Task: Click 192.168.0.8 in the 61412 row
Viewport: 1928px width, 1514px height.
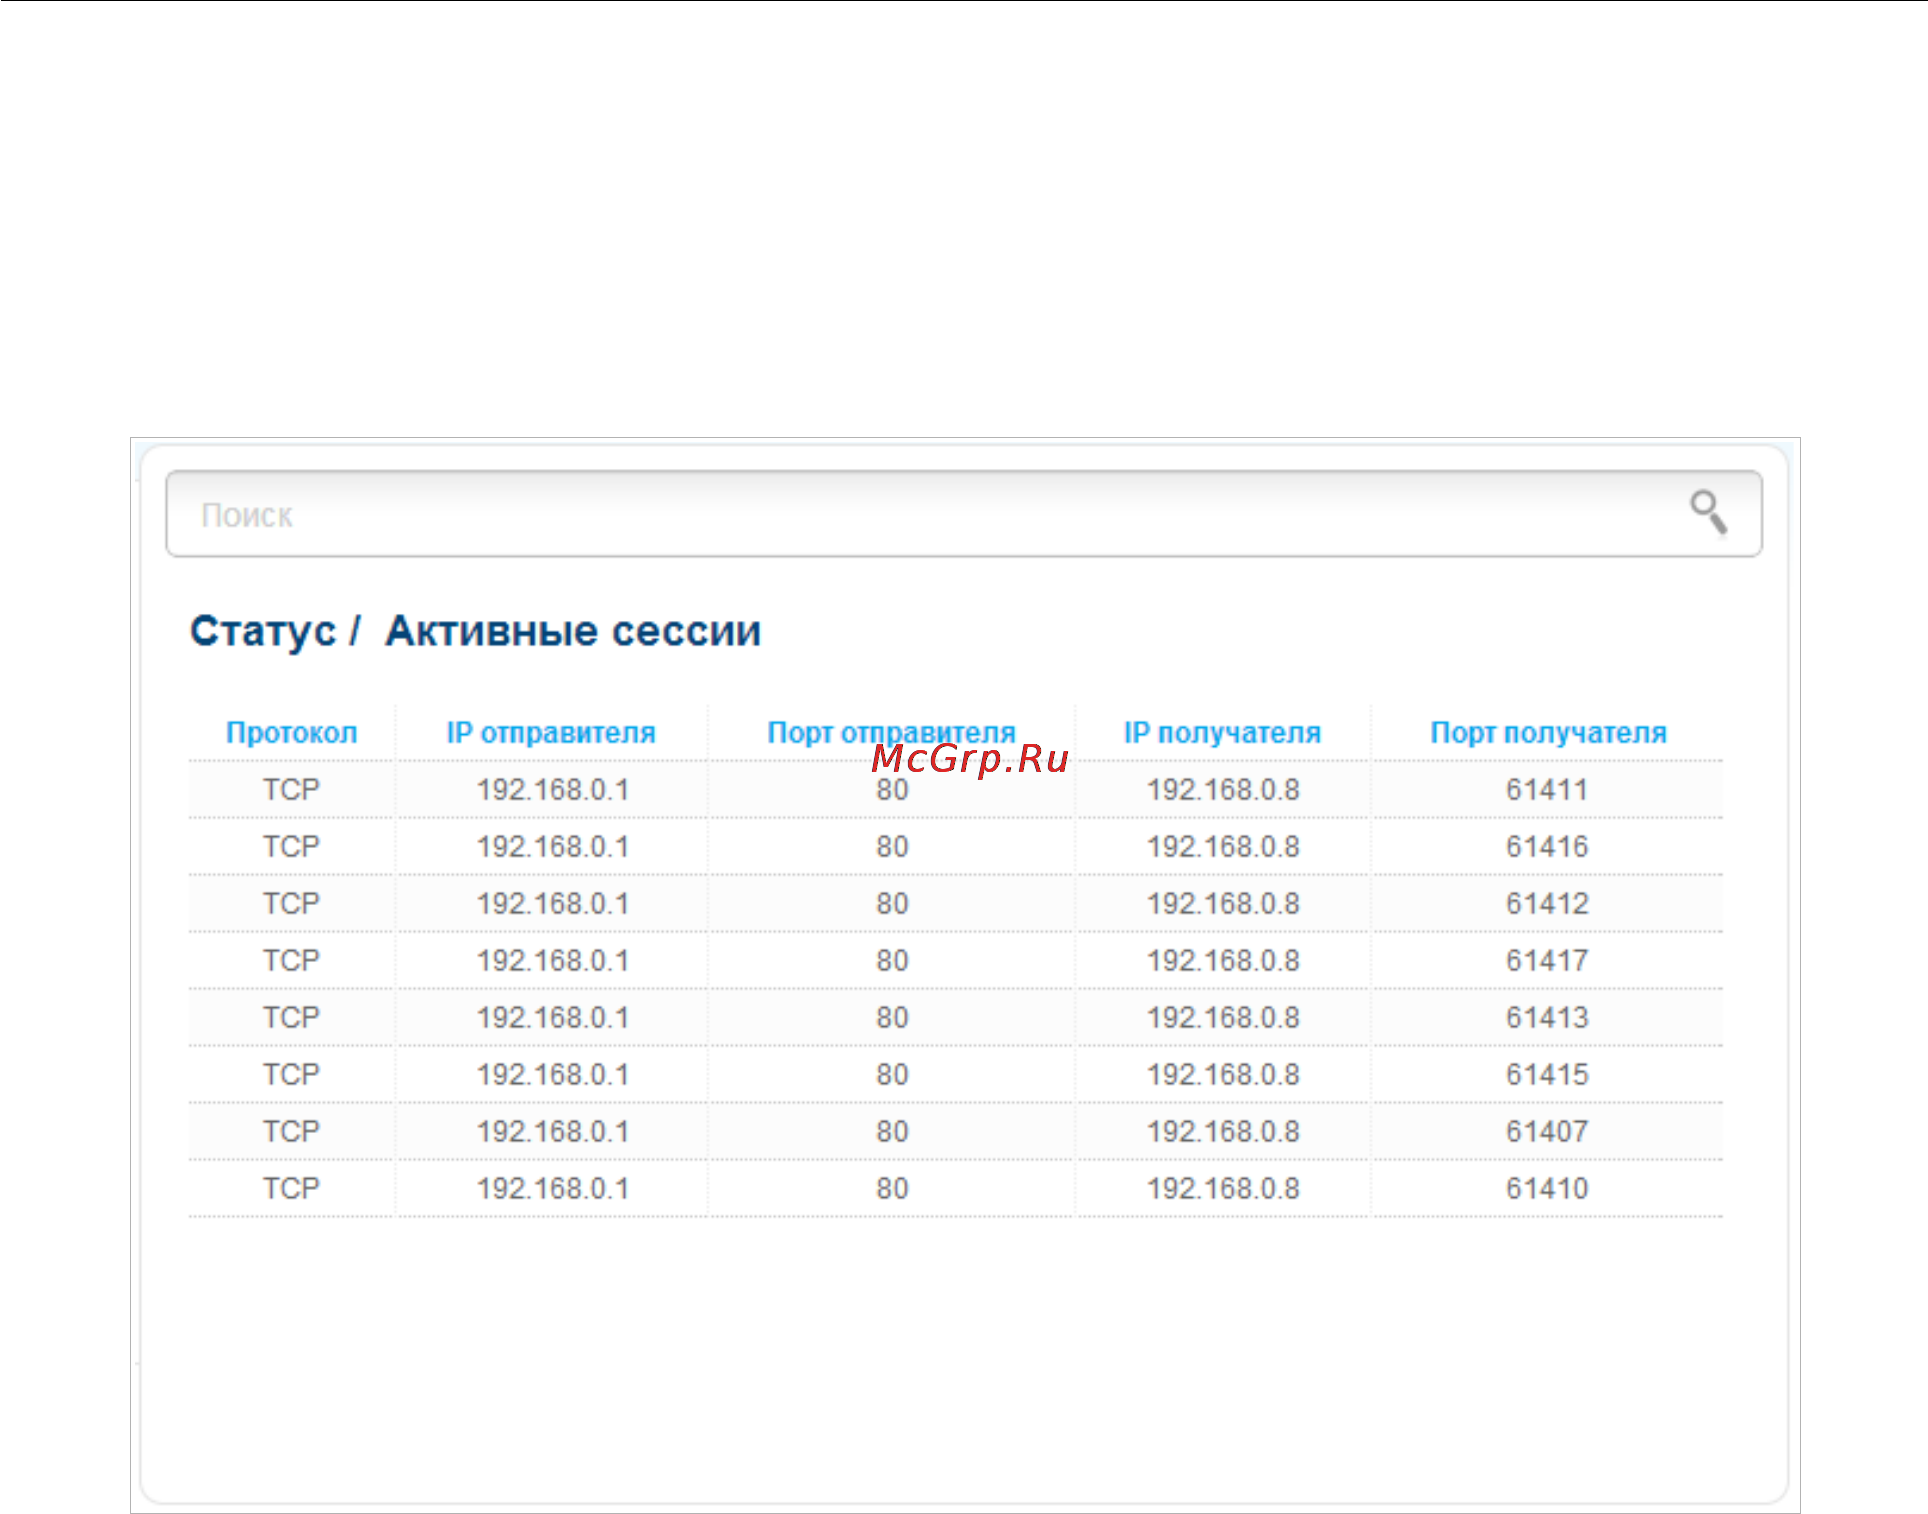Action: [x=1223, y=904]
